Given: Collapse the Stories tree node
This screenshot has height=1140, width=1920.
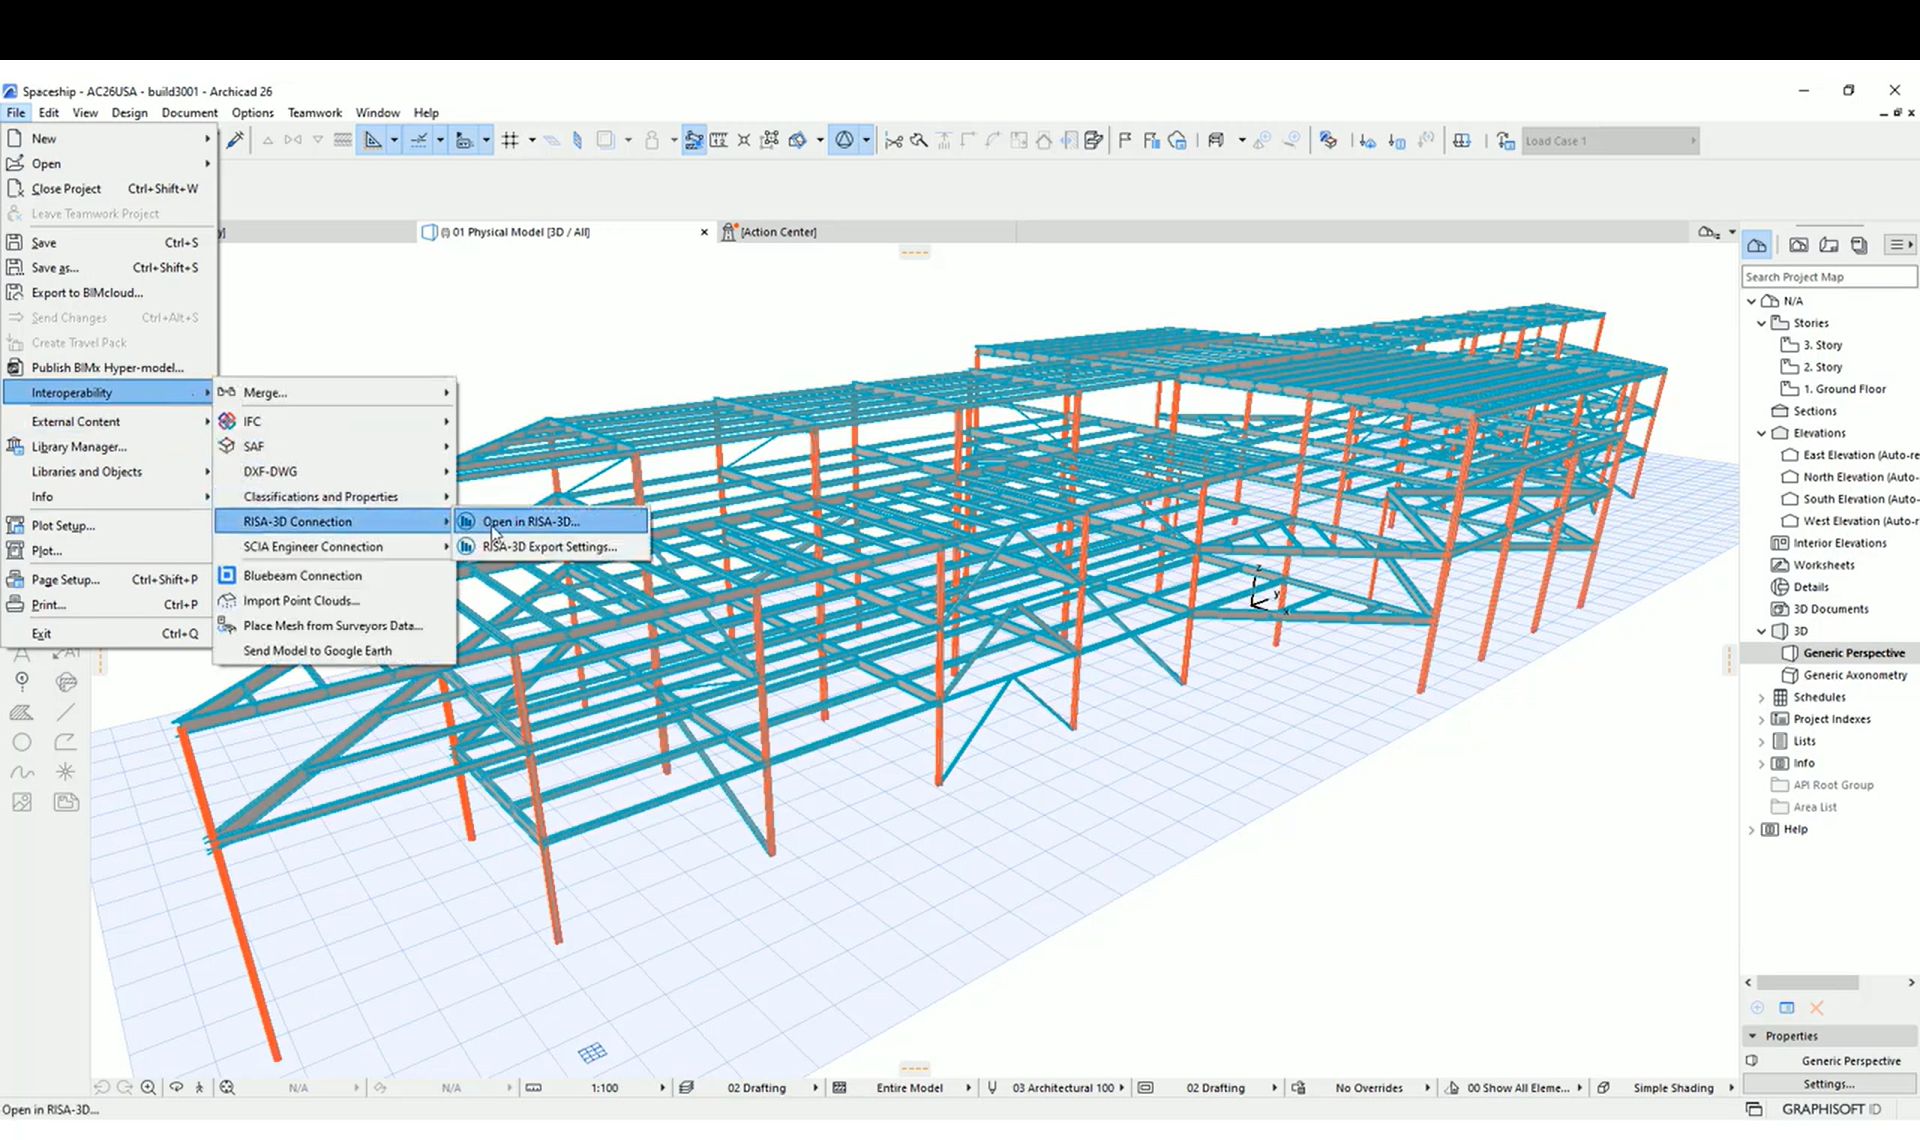Looking at the screenshot, I should coord(1762,323).
